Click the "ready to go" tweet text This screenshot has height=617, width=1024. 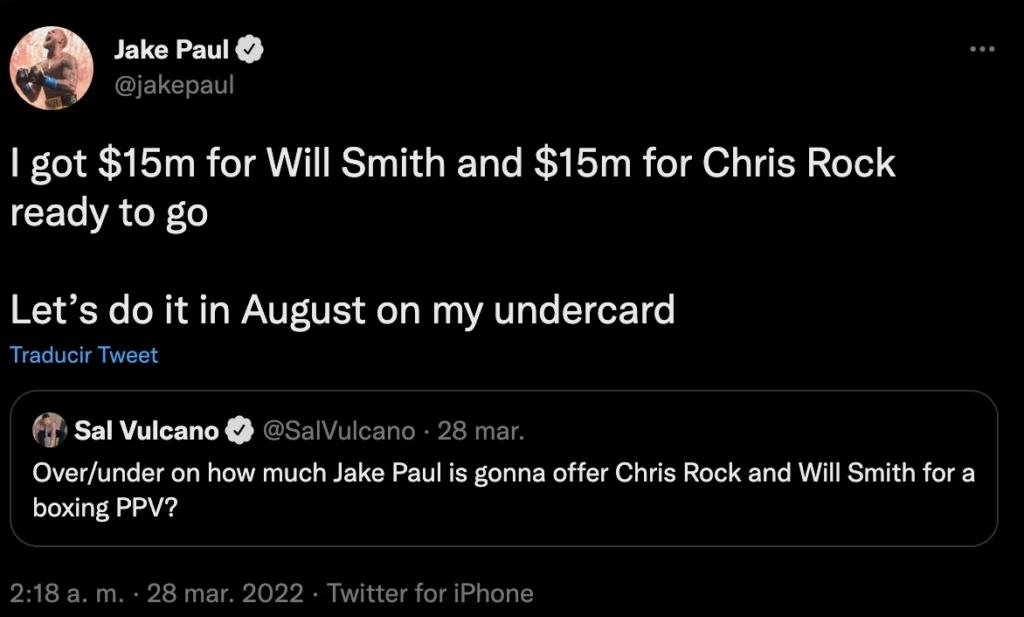[x=109, y=212]
